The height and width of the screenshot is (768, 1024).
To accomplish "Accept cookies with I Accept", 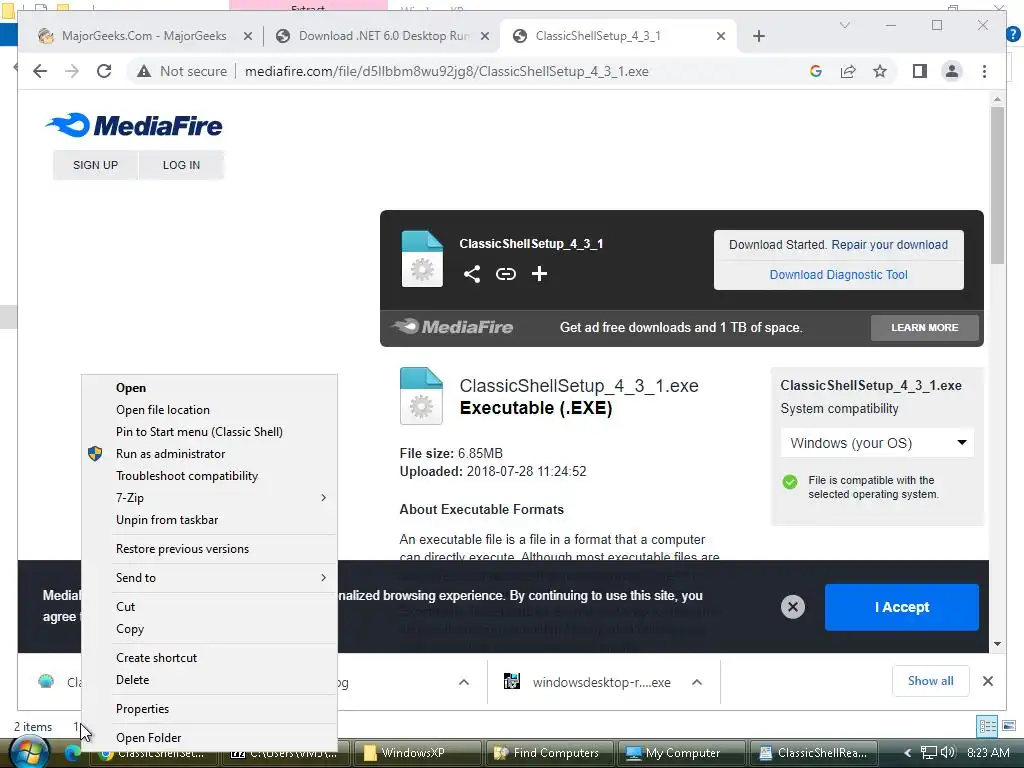I will pos(901,607).
